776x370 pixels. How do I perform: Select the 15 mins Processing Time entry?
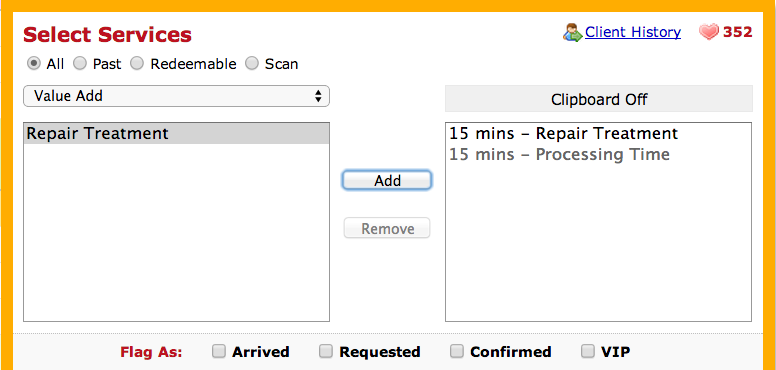click(559, 154)
